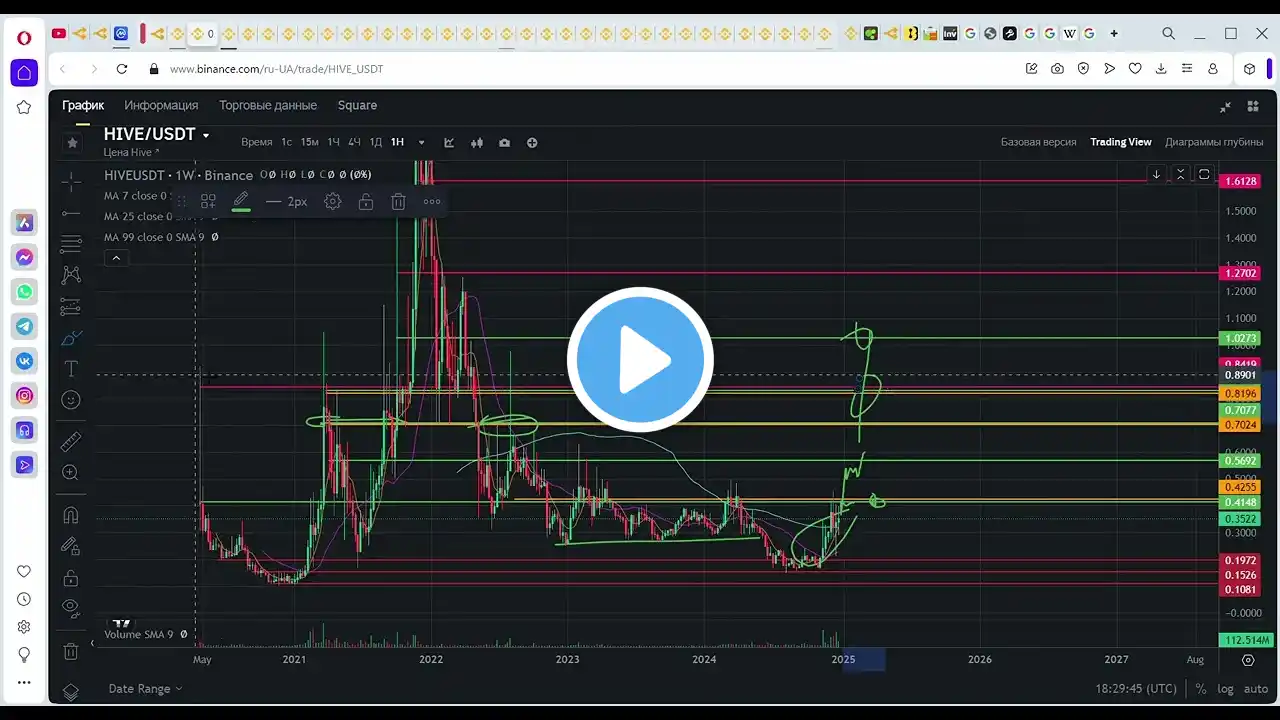The height and width of the screenshot is (720, 1280).
Task: Choose the pattern drawing tool
Action: [x=71, y=274]
